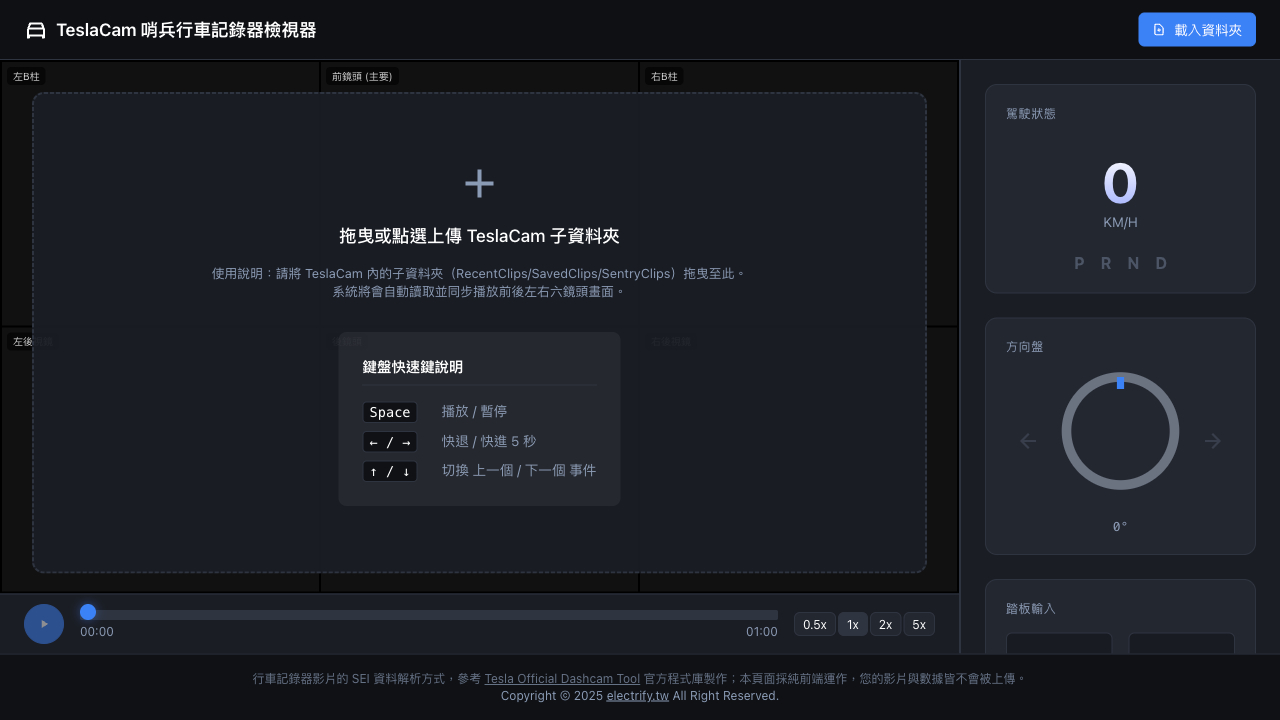Click the middle of the playback progress bar
This screenshot has height=720, width=1280.
tap(429, 614)
